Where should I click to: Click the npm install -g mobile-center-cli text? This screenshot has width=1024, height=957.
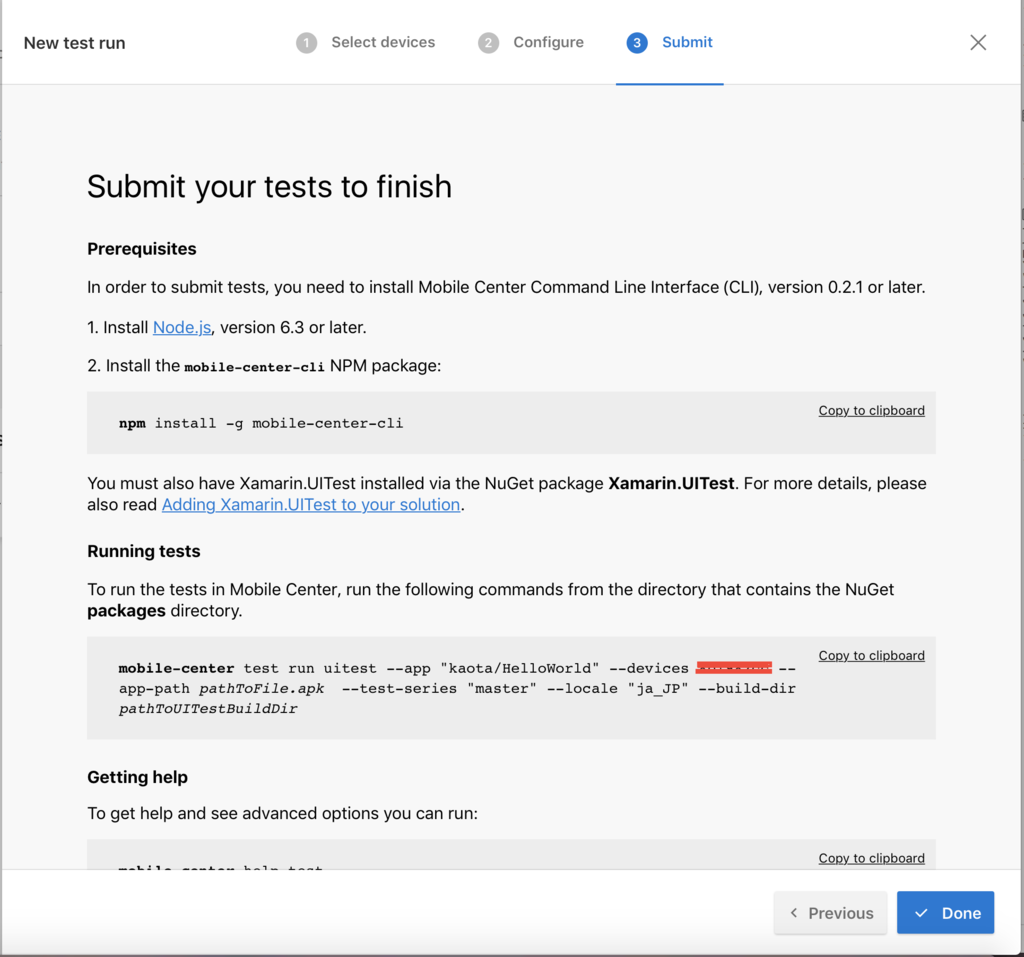(x=261, y=423)
